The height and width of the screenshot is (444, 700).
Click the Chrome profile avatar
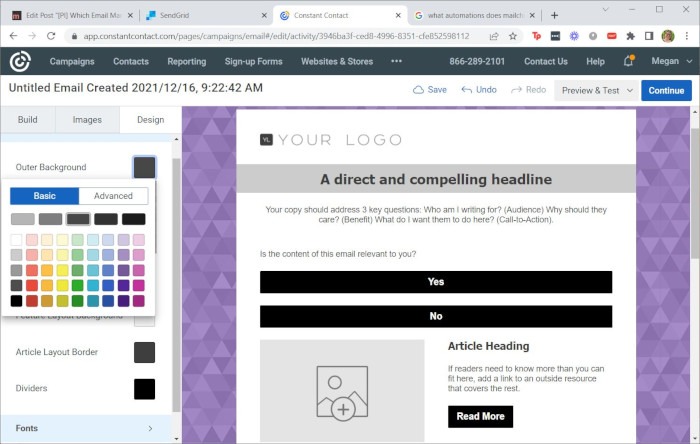point(668,36)
